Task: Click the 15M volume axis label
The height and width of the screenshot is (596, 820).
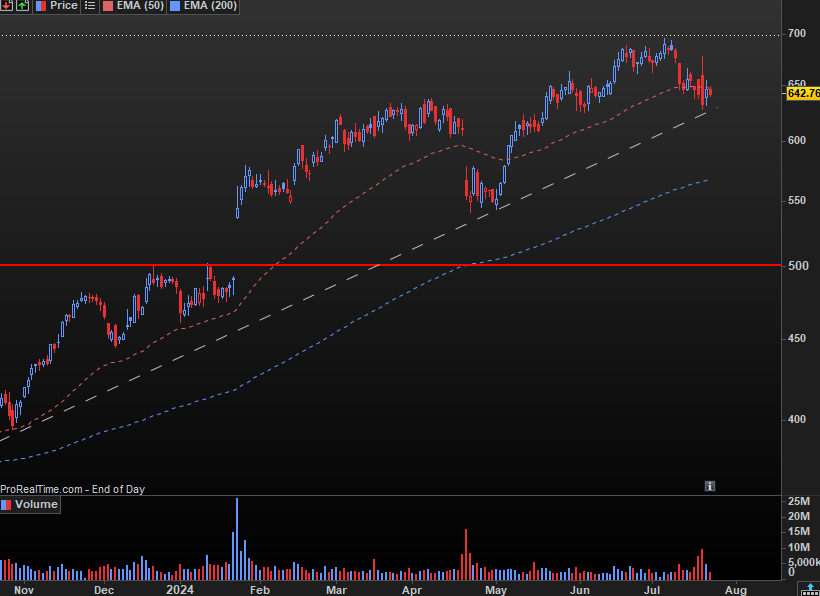Action: pyautogui.click(x=799, y=532)
